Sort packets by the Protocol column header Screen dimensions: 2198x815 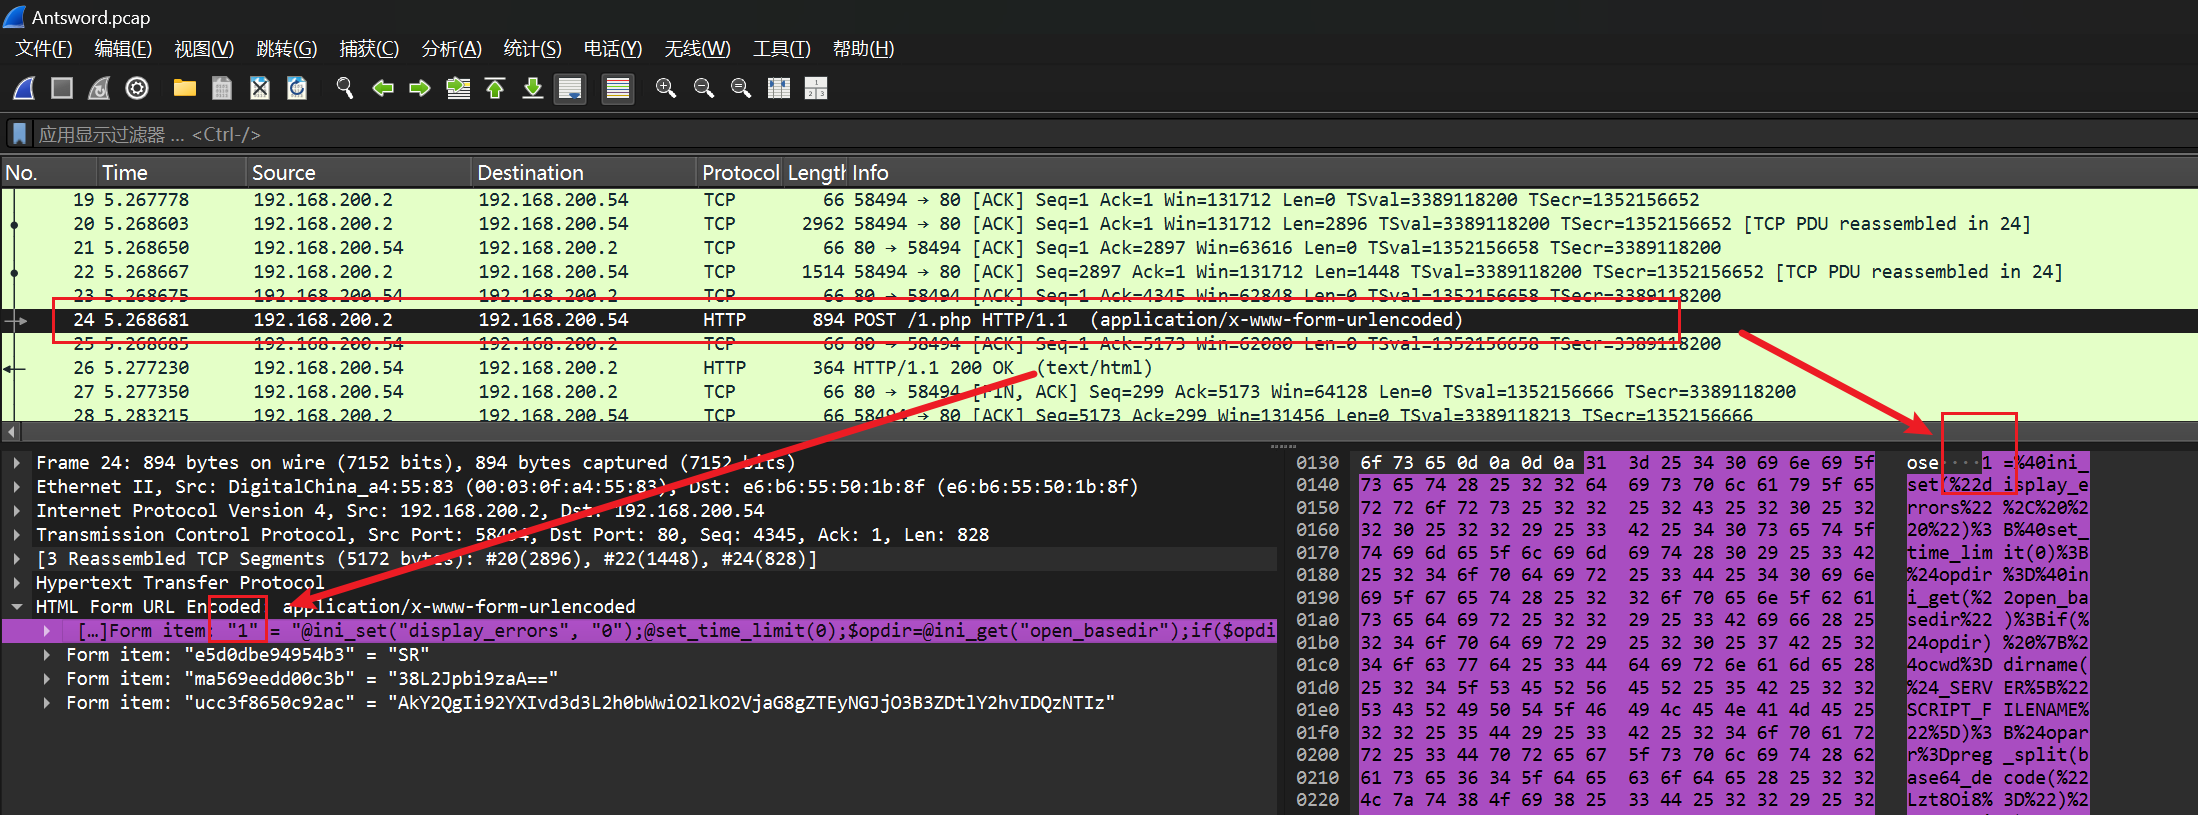click(739, 172)
